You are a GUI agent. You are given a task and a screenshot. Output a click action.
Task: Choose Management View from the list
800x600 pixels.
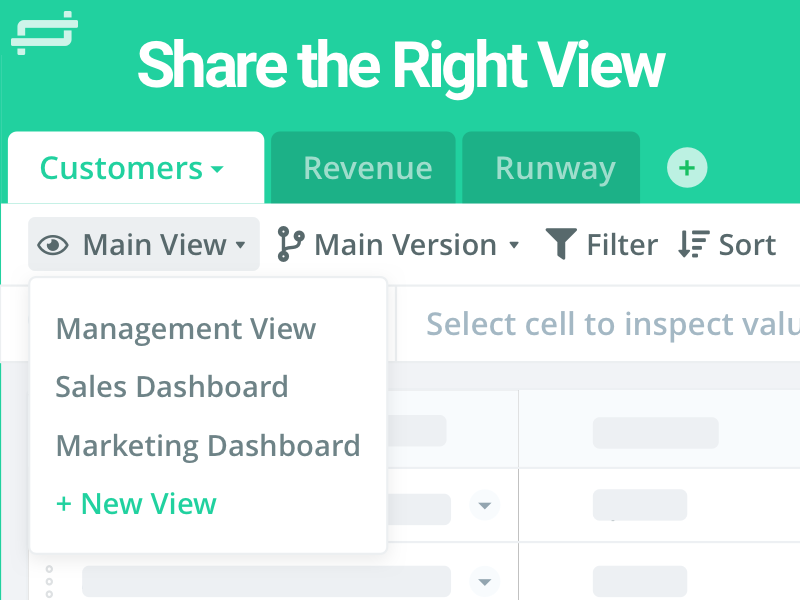pyautogui.click(x=186, y=328)
